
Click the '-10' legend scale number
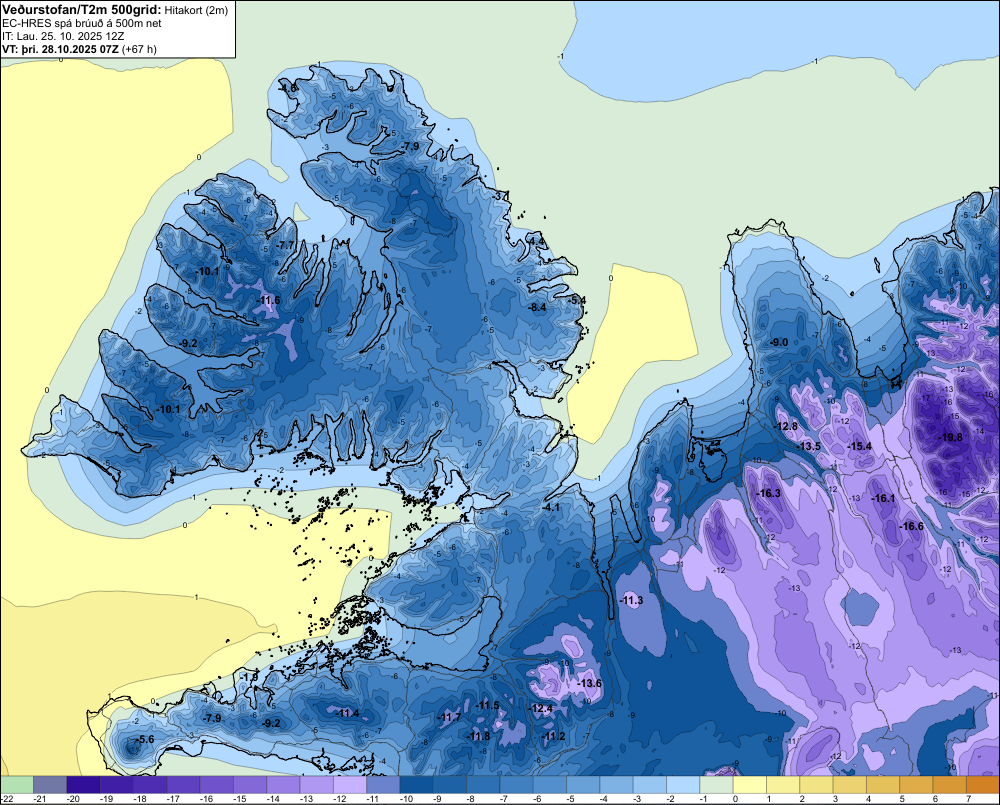[406, 799]
